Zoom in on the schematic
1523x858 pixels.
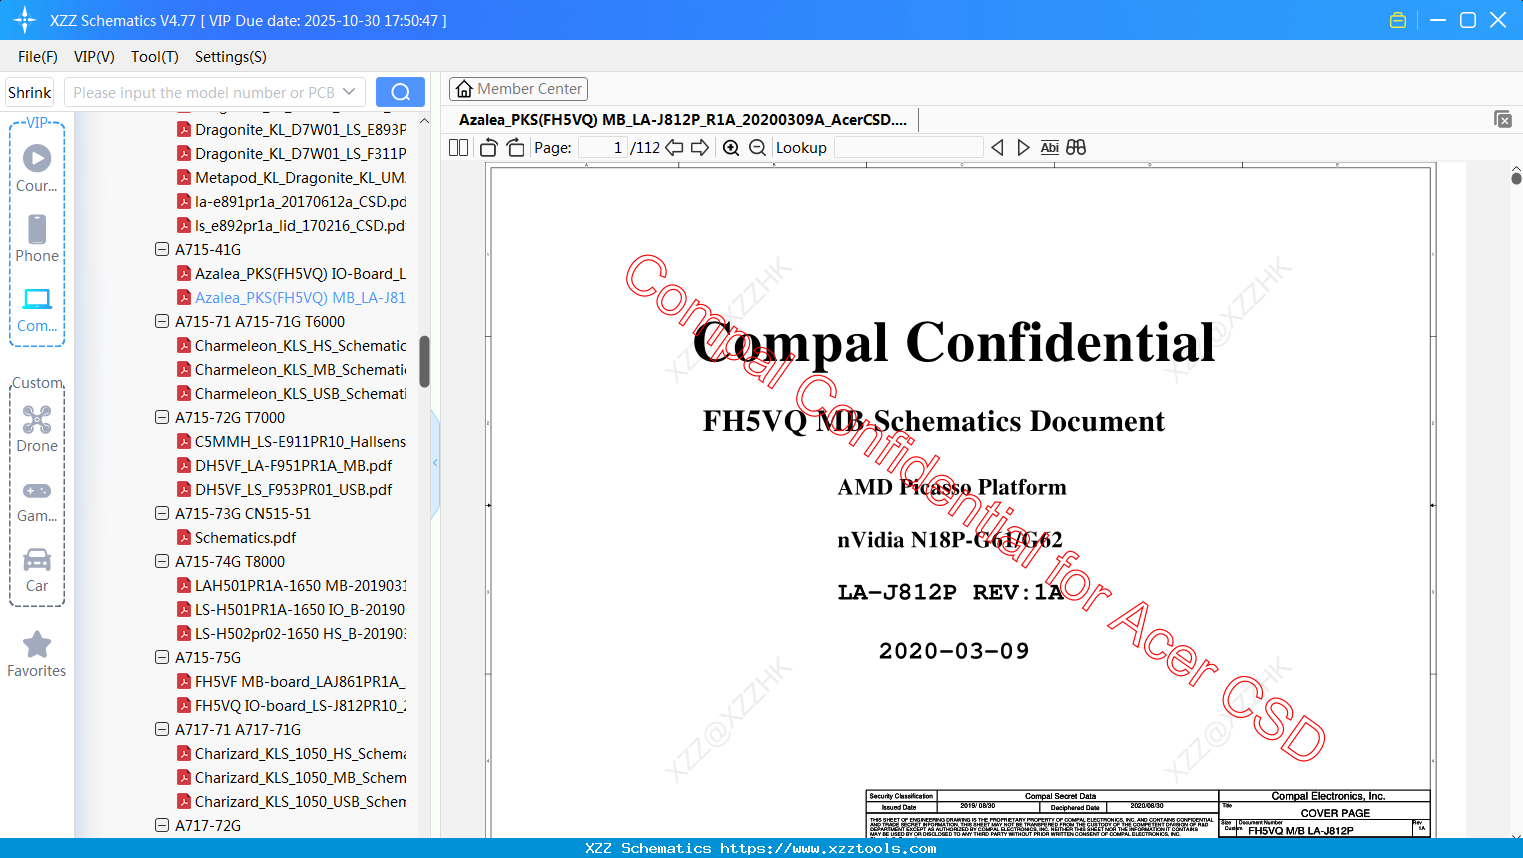[x=731, y=147]
